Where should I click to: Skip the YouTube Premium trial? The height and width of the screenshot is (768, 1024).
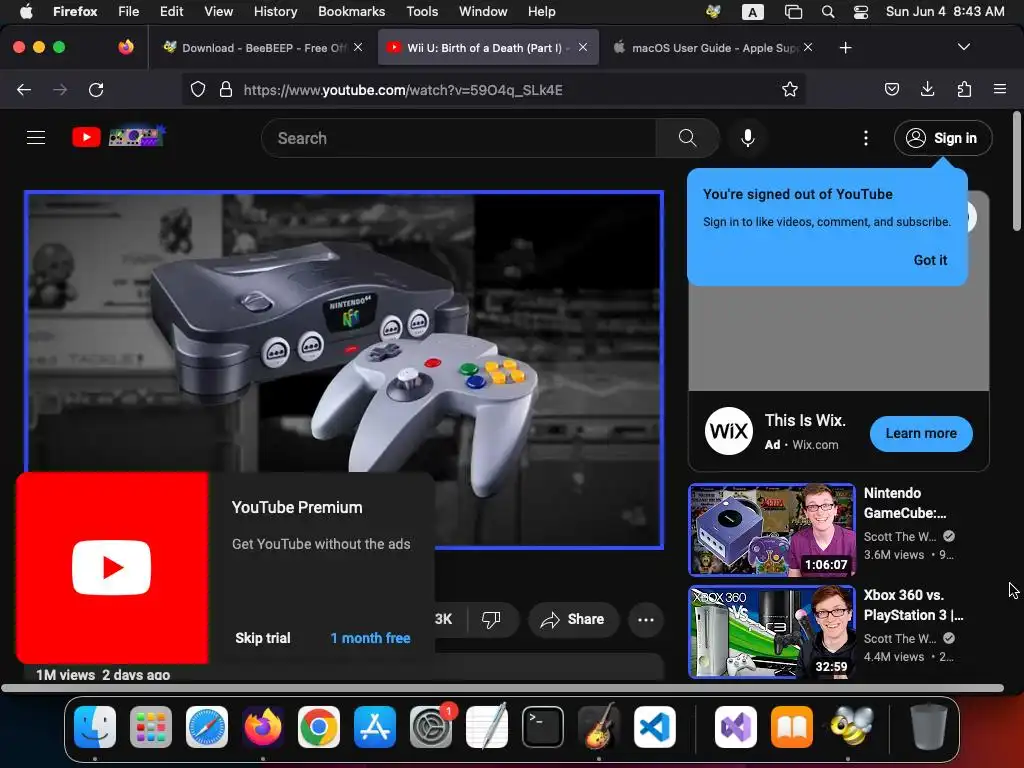263,638
